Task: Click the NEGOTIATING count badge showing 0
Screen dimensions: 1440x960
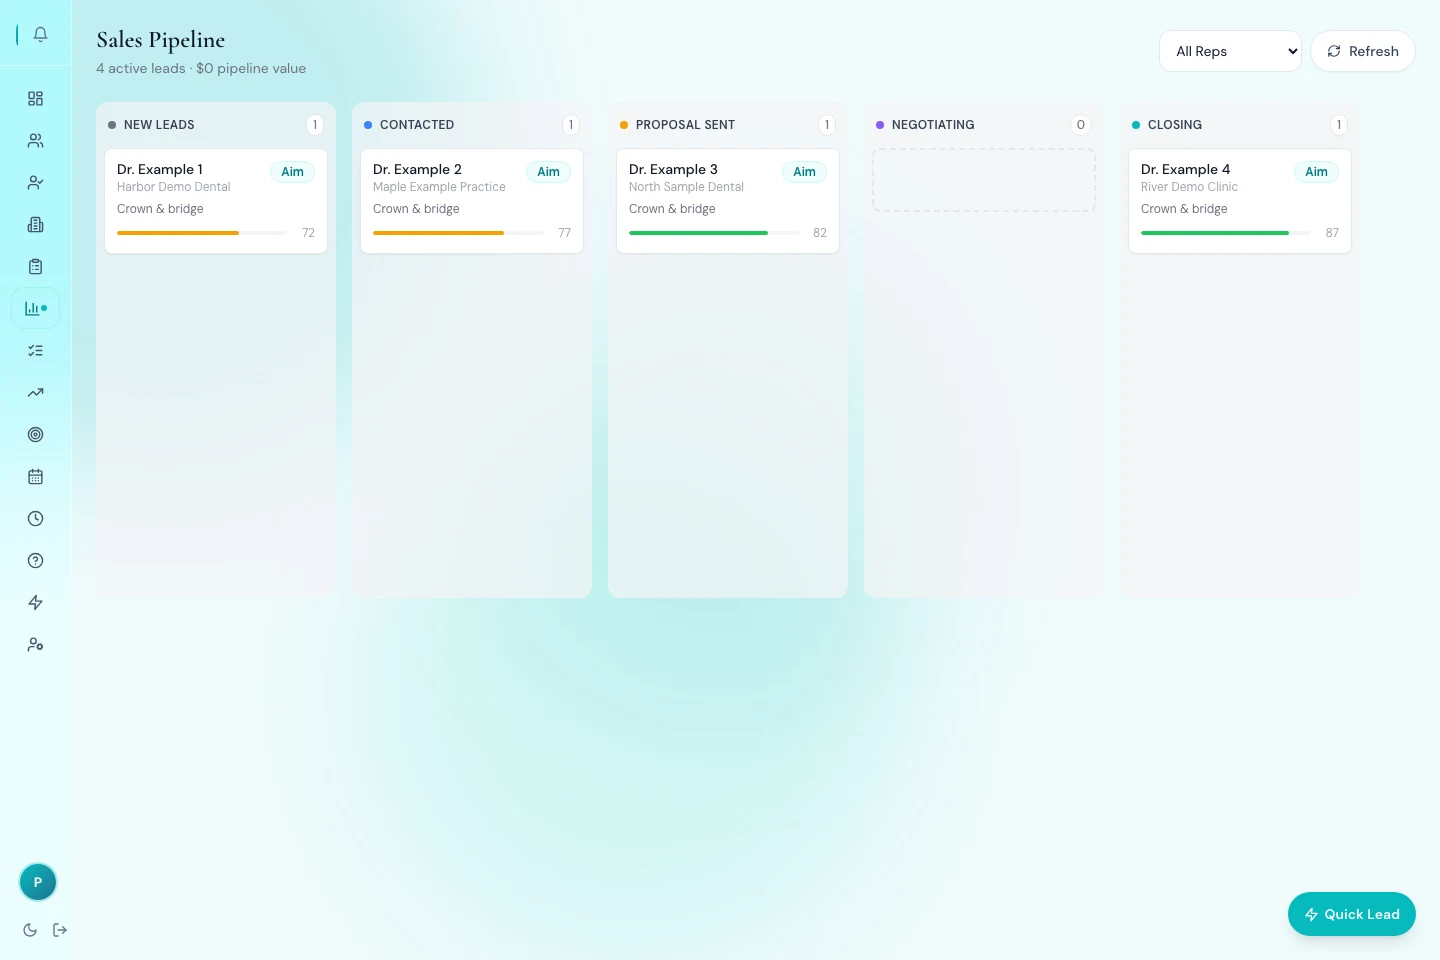Action: [x=1080, y=125]
